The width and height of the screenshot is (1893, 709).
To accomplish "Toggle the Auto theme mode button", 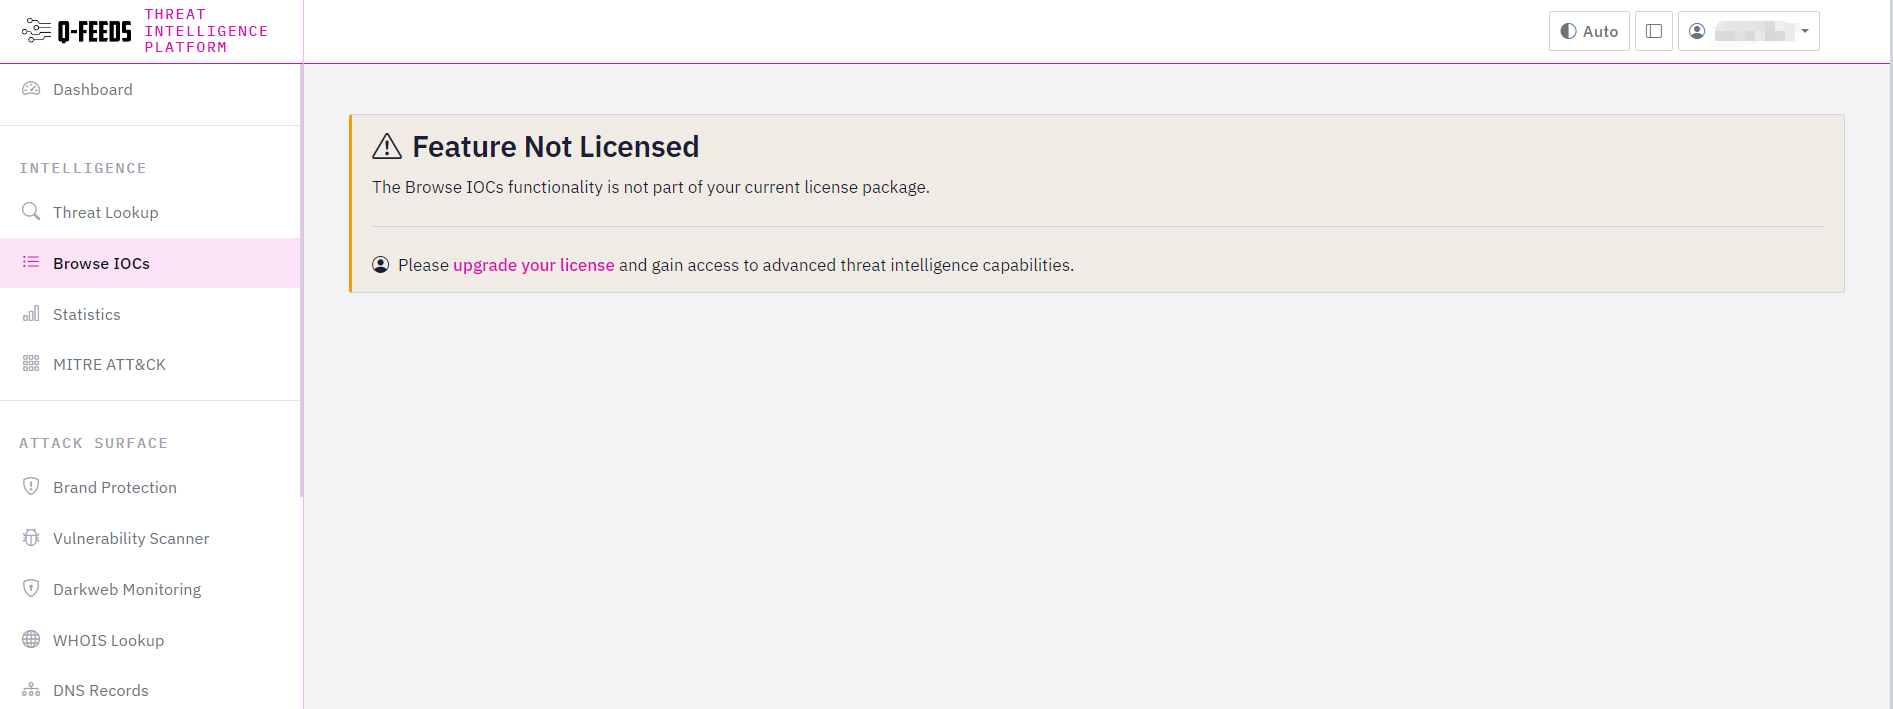I will [1589, 31].
